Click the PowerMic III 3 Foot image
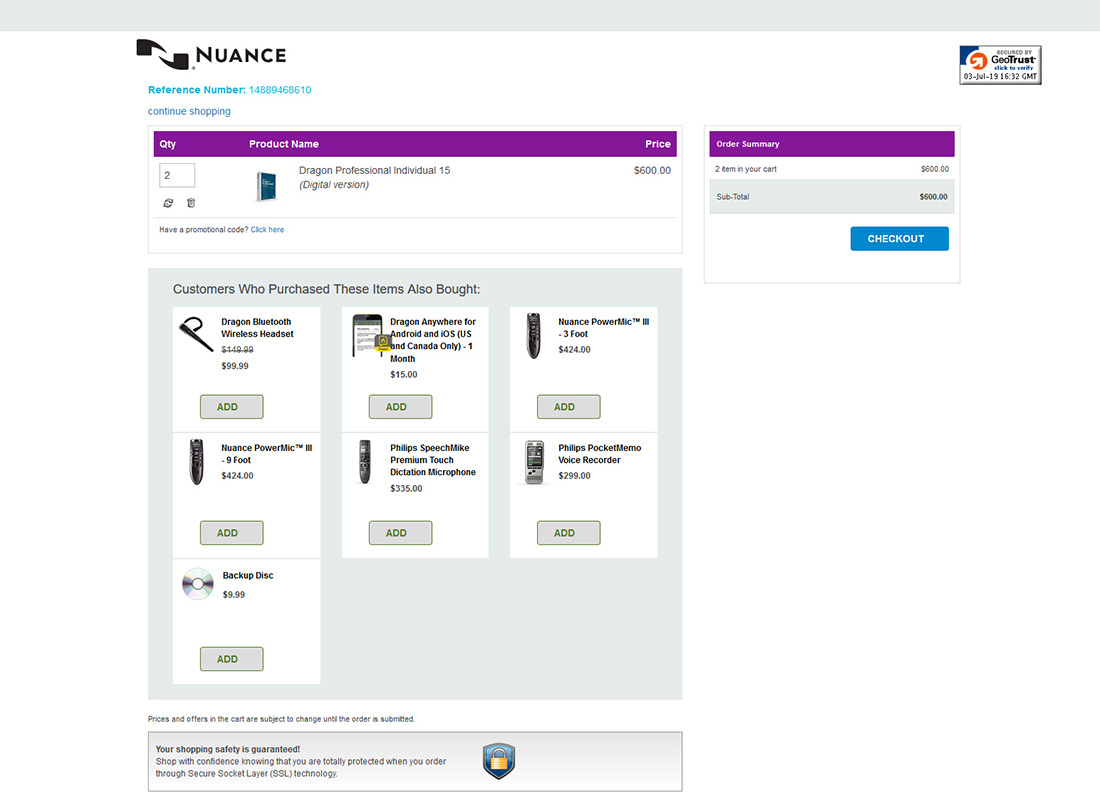1100x800 pixels. click(534, 336)
